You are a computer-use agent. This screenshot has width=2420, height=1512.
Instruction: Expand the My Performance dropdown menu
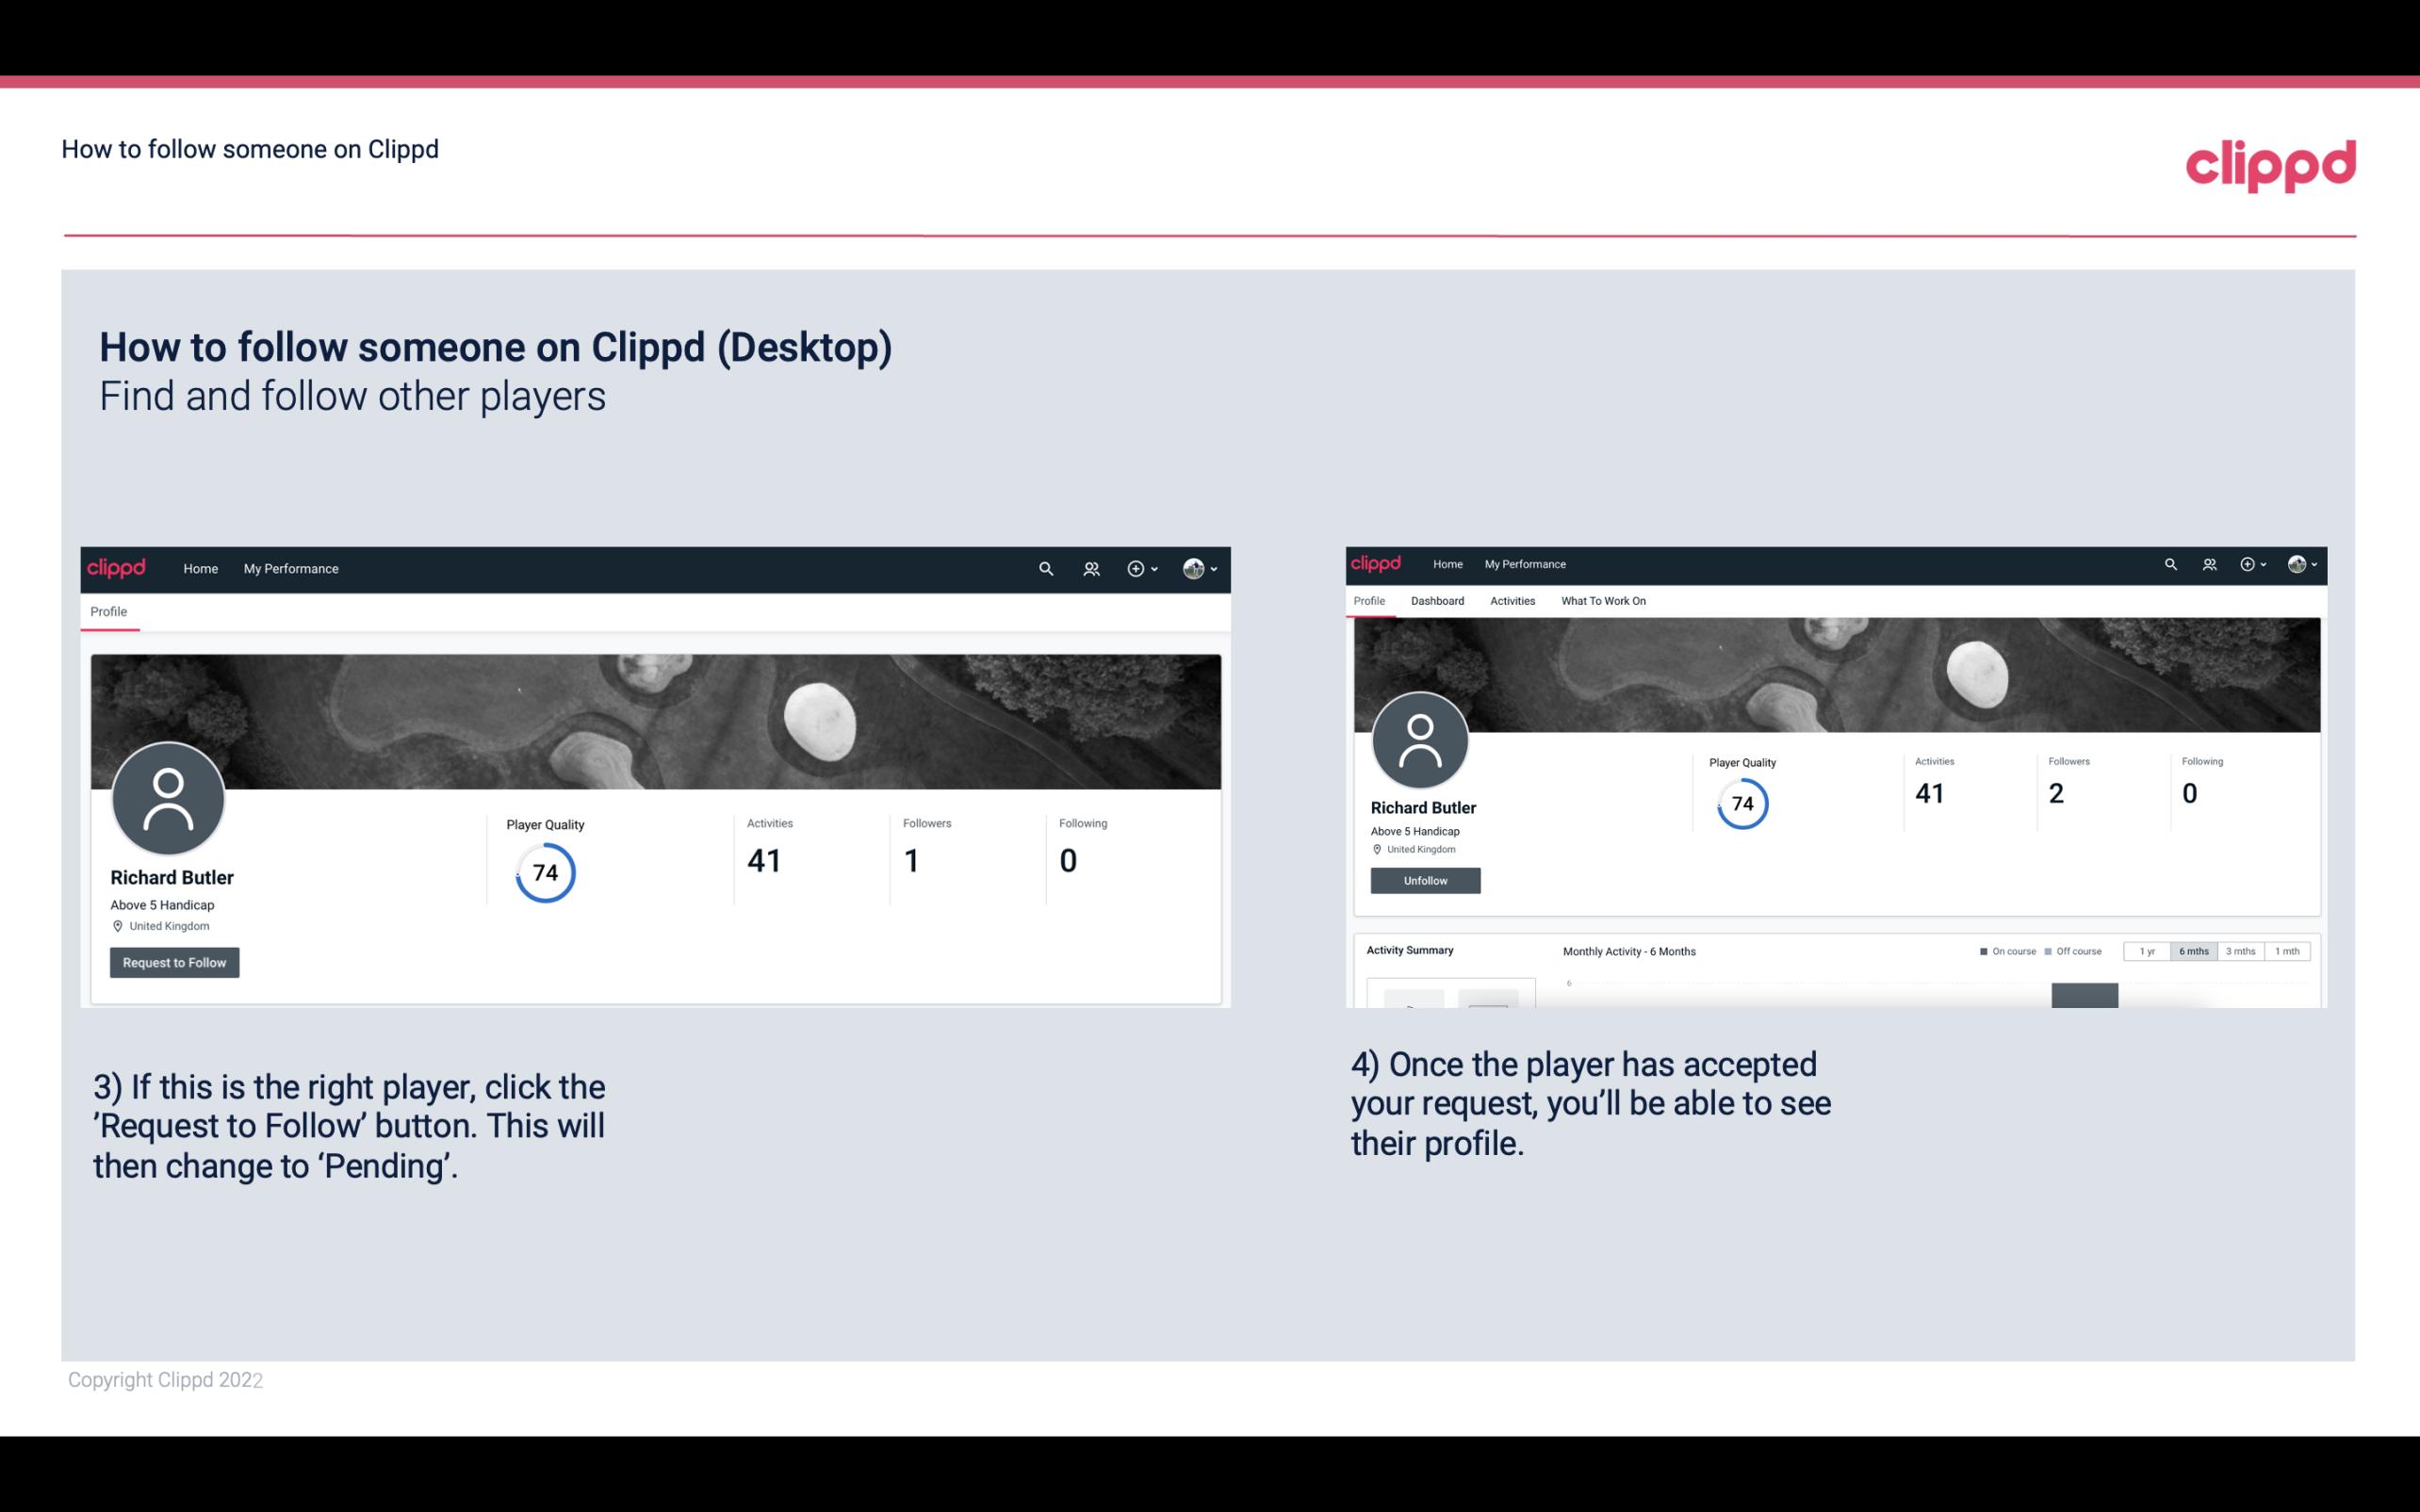coord(289,568)
